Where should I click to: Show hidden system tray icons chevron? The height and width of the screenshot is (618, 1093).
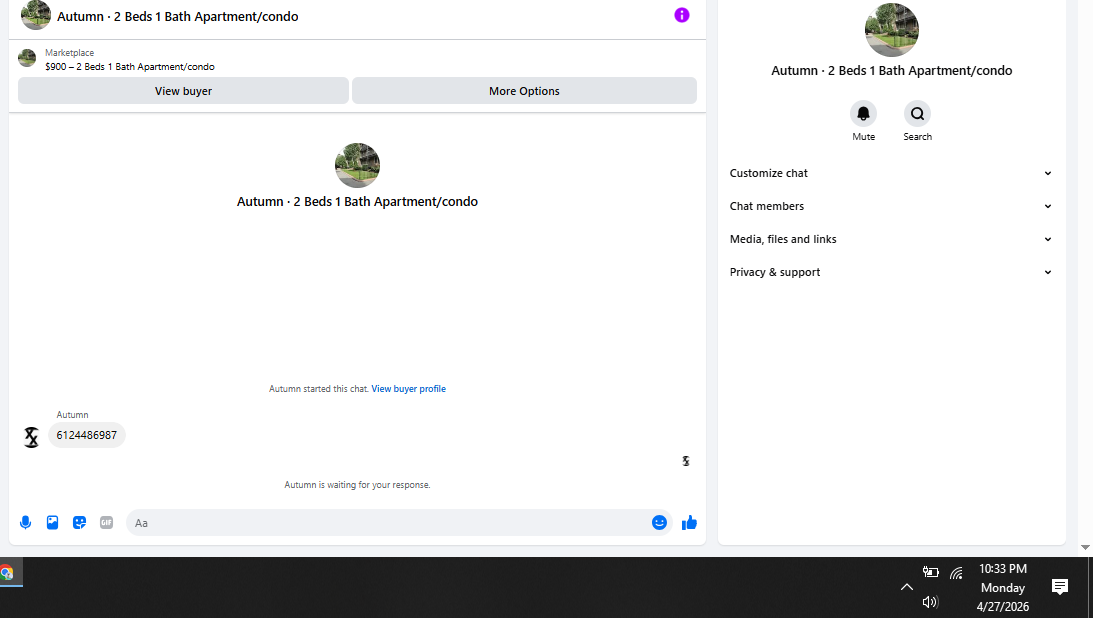pos(907,587)
